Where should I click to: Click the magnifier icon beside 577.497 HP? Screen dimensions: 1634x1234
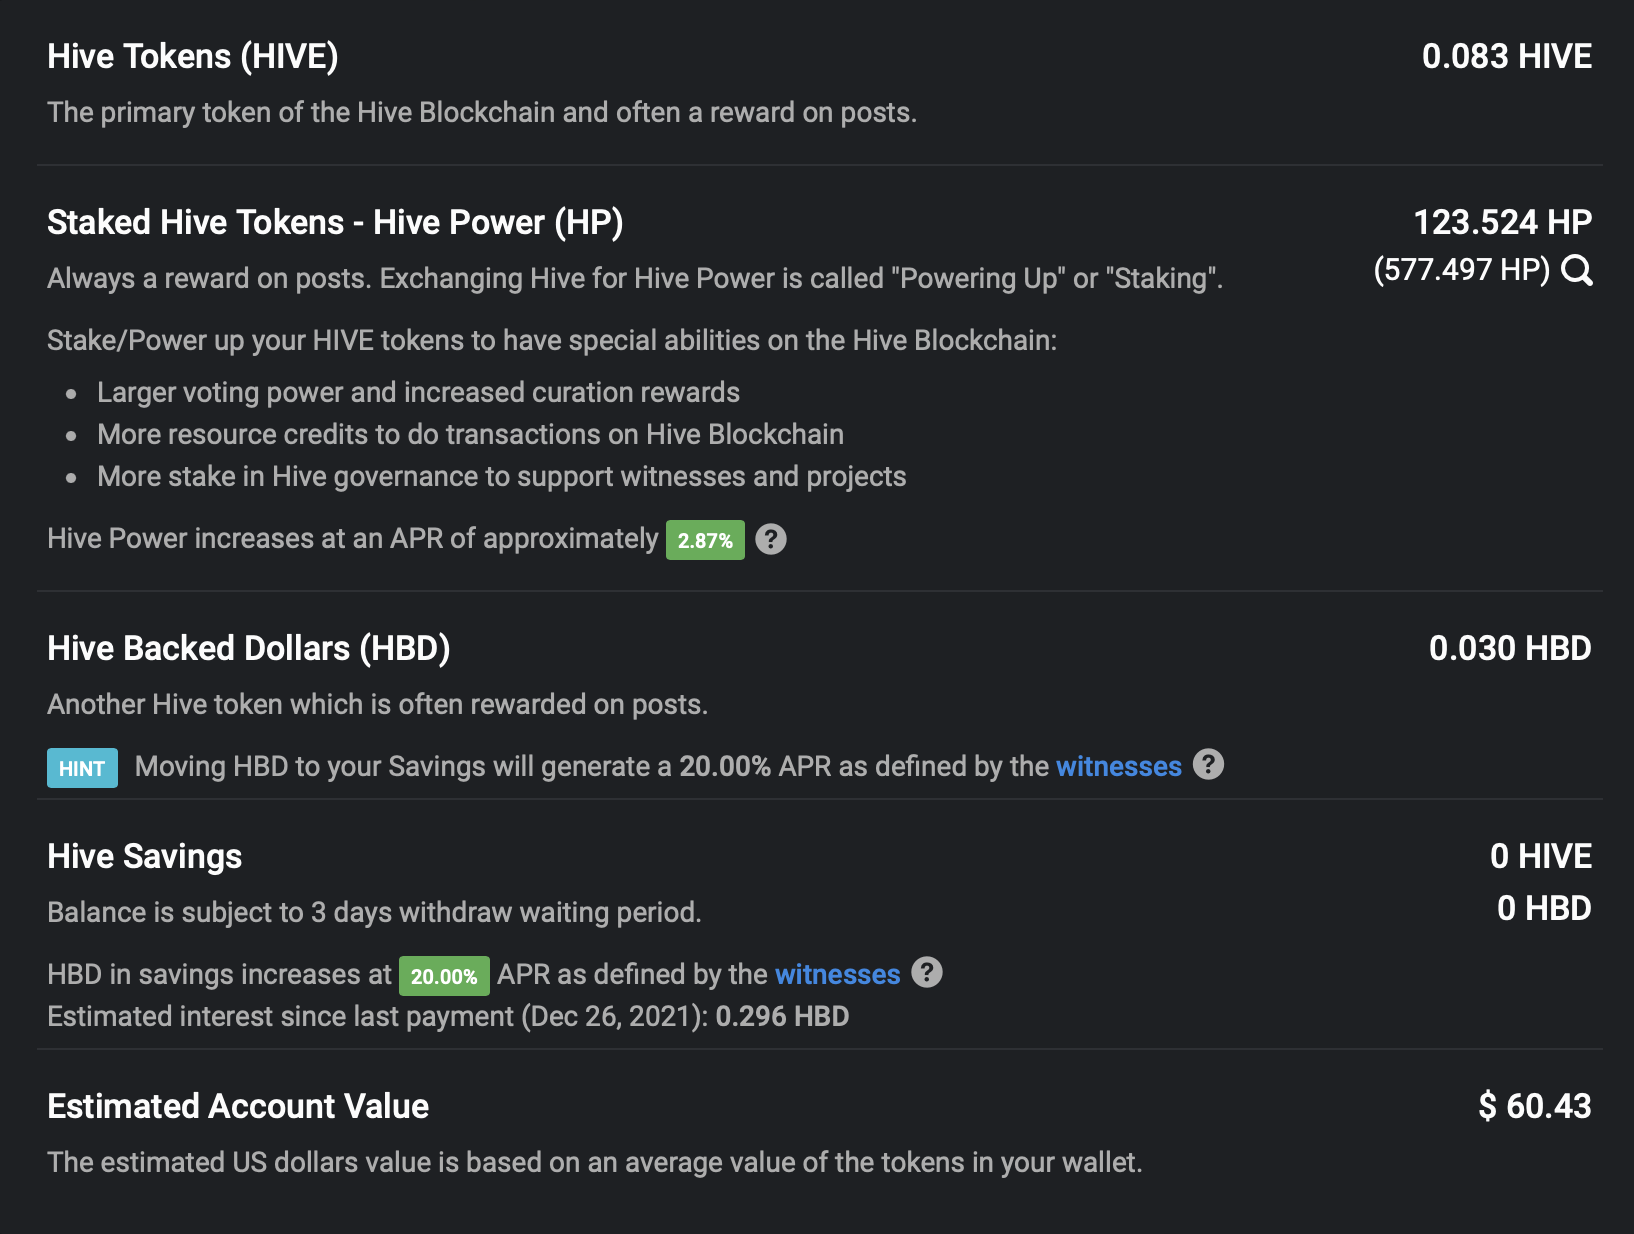pos(1577,270)
